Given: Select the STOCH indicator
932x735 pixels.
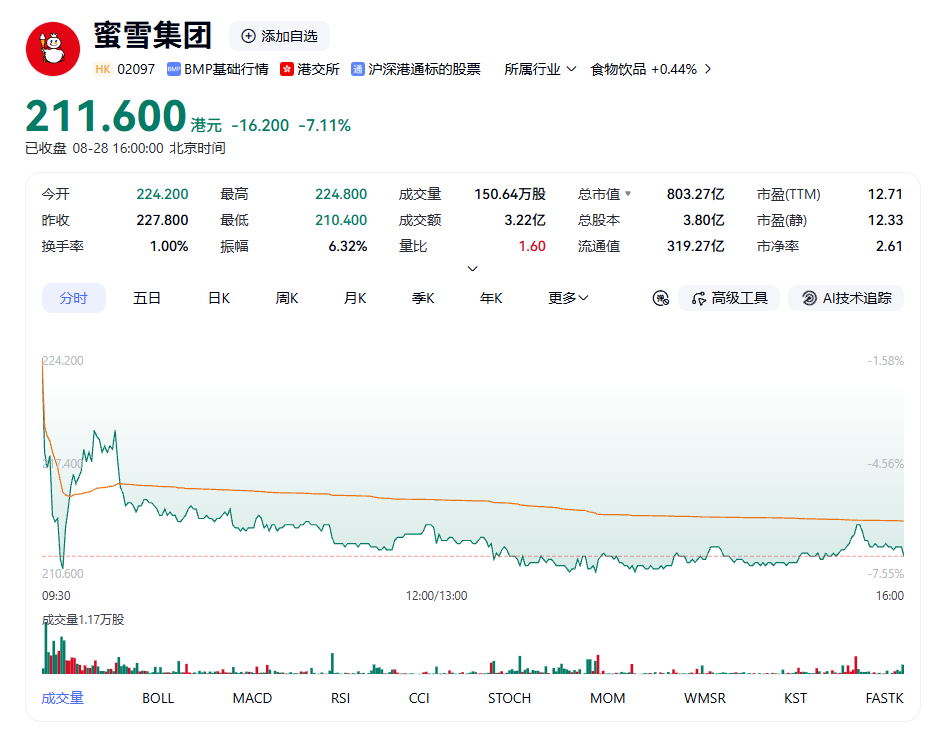Looking at the screenshot, I should pos(509,698).
